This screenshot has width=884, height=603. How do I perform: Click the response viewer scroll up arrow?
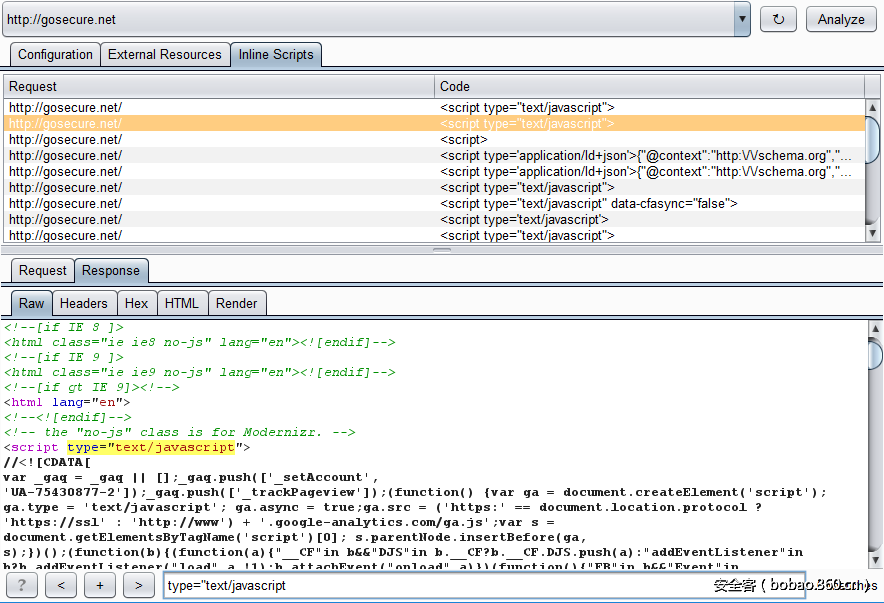coord(873,328)
